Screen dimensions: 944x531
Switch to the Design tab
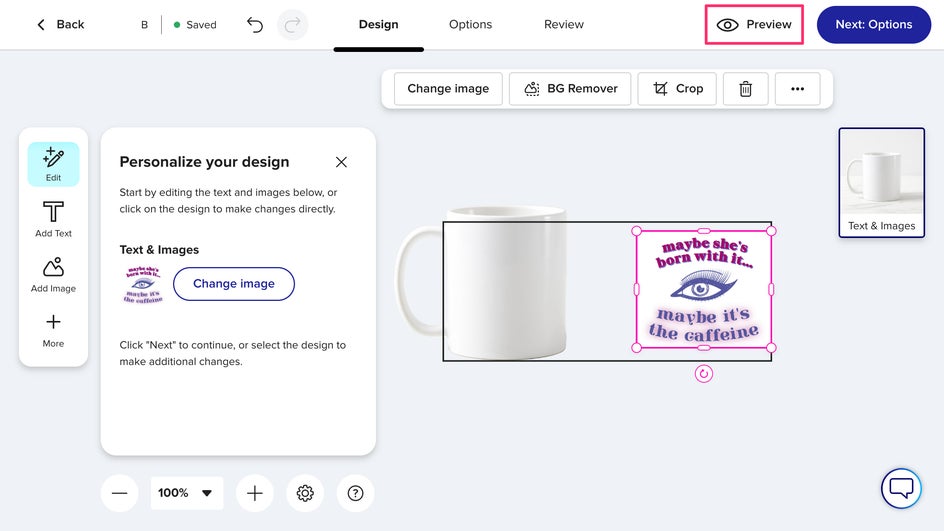pyautogui.click(x=379, y=25)
